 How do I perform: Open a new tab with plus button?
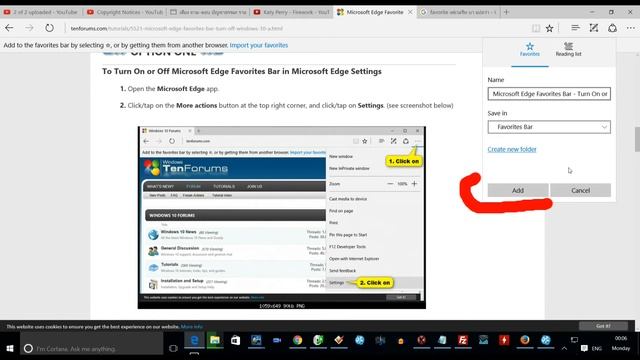(506, 12)
